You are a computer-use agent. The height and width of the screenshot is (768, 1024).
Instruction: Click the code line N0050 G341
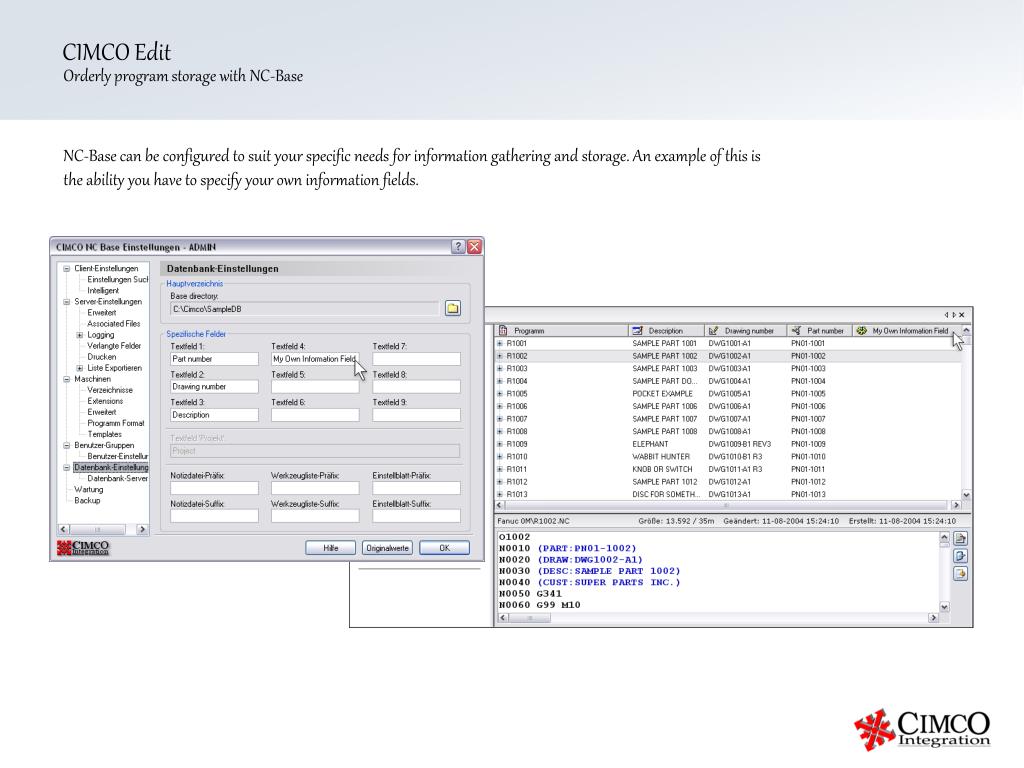click(x=530, y=594)
